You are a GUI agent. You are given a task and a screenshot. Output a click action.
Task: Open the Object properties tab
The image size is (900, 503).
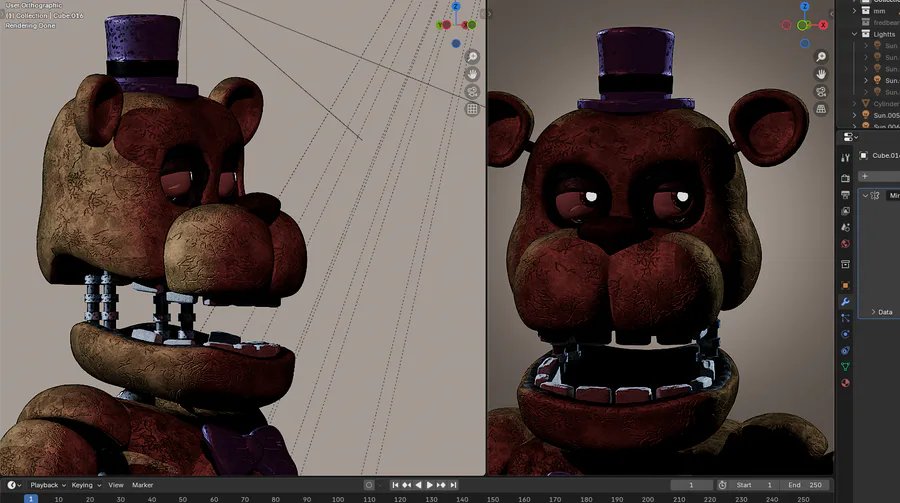coord(845,285)
